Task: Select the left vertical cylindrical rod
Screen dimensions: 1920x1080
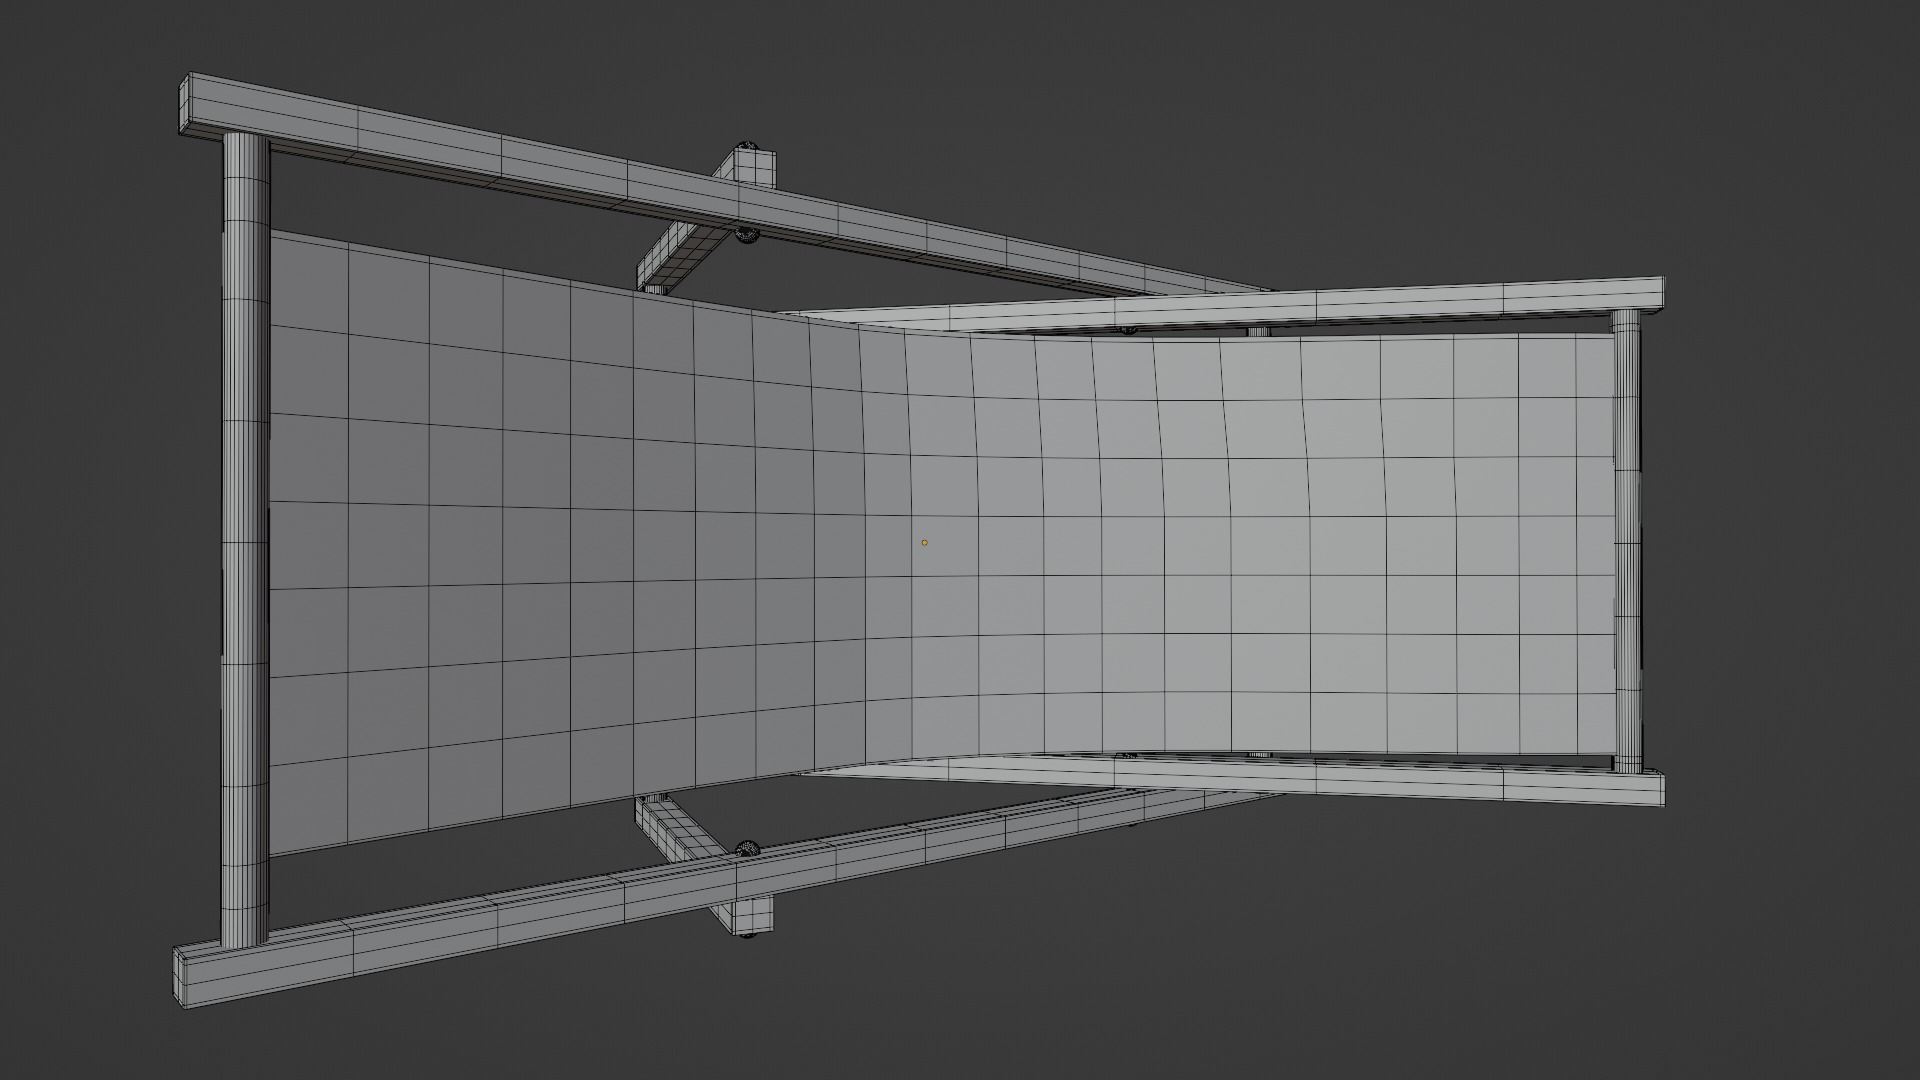Action: 245,540
